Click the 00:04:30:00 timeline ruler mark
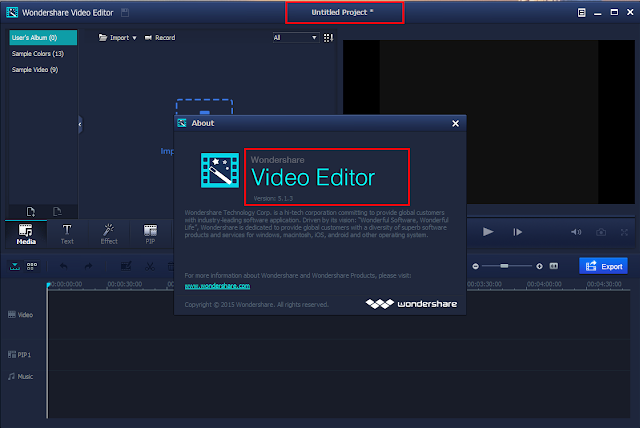 click(x=604, y=284)
